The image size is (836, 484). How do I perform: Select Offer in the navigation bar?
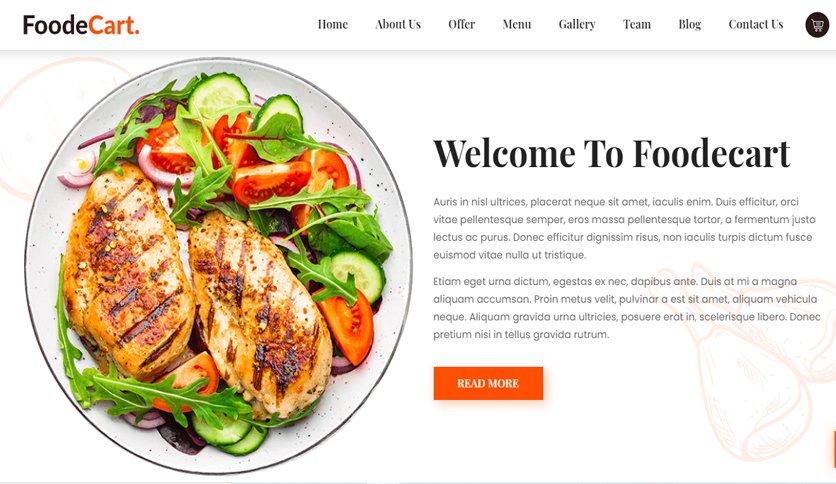(x=461, y=25)
